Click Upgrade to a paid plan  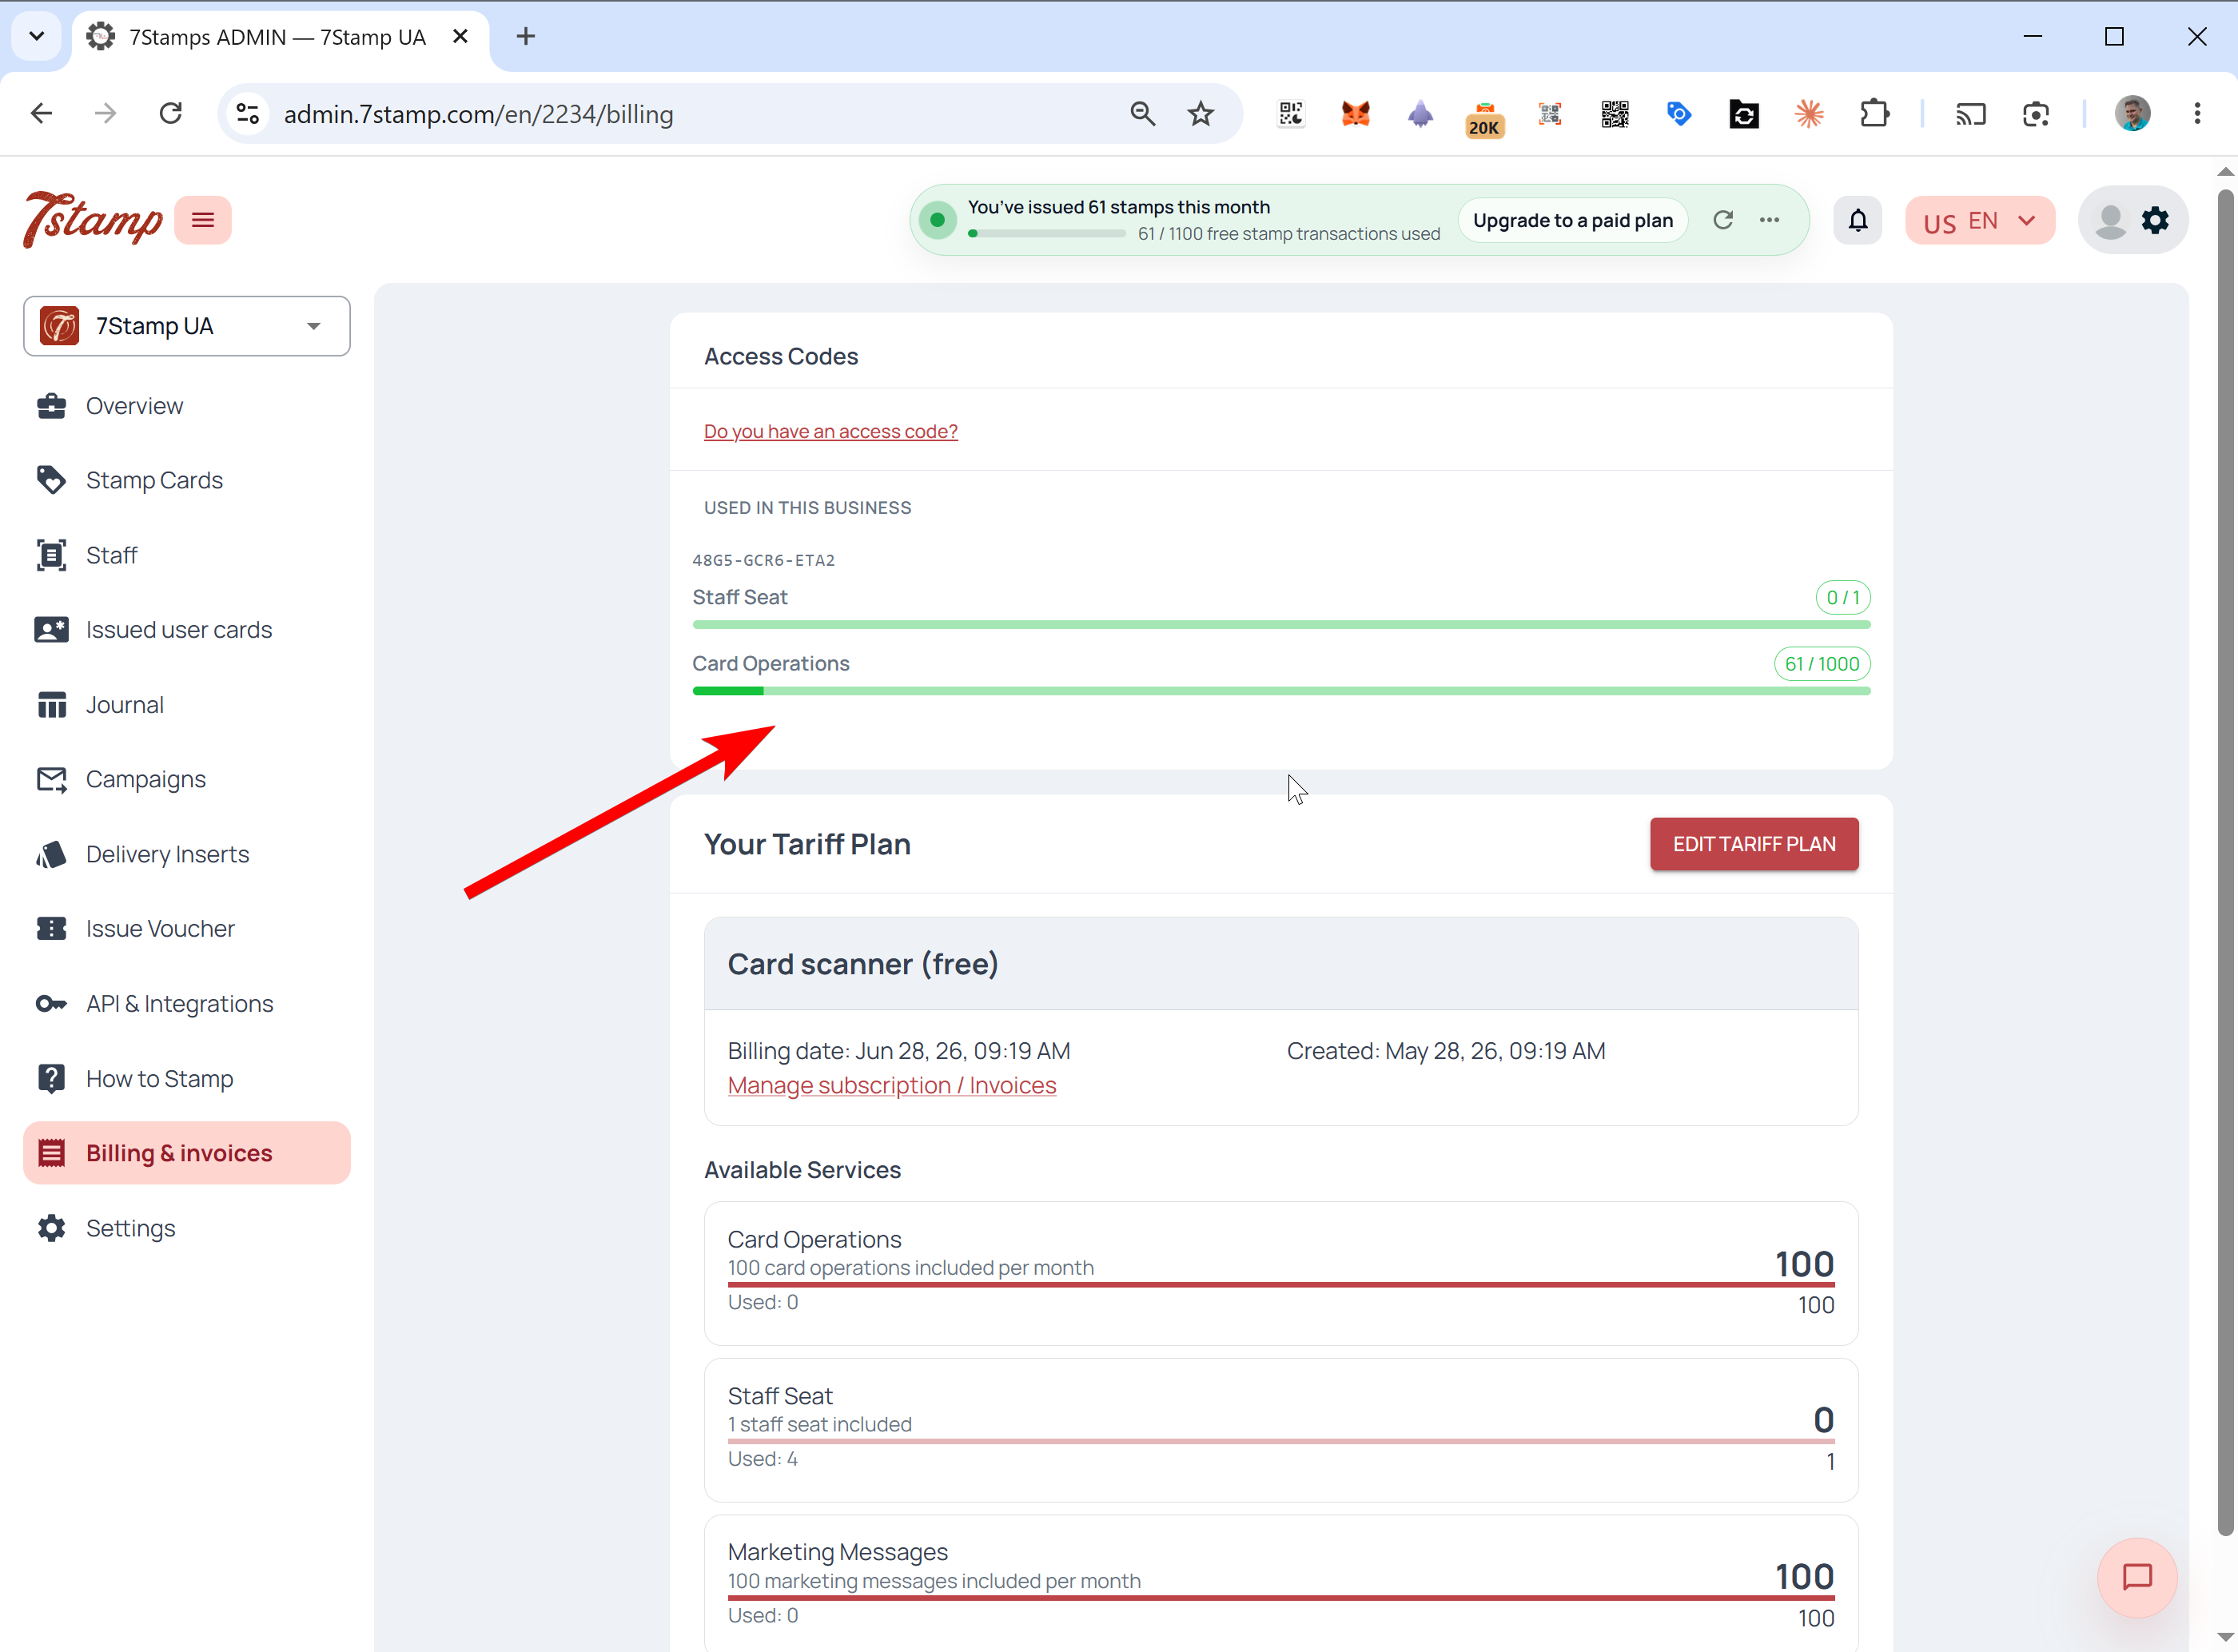click(1572, 220)
